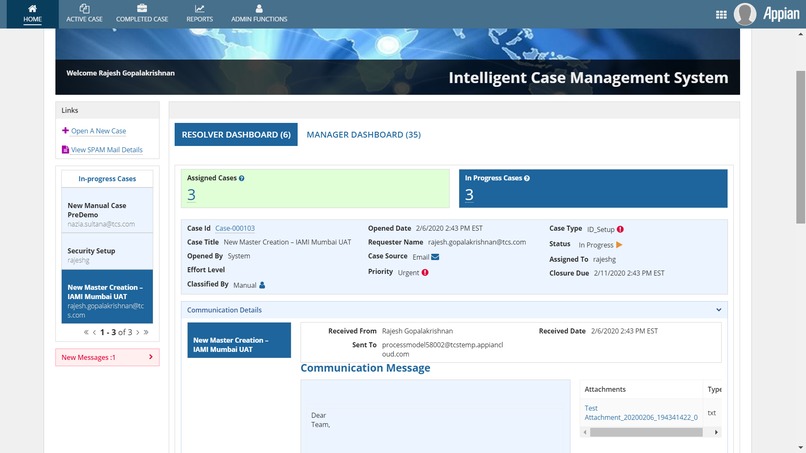Click the plus icon beside Open A New Case
The image size is (806, 453).
point(65,131)
